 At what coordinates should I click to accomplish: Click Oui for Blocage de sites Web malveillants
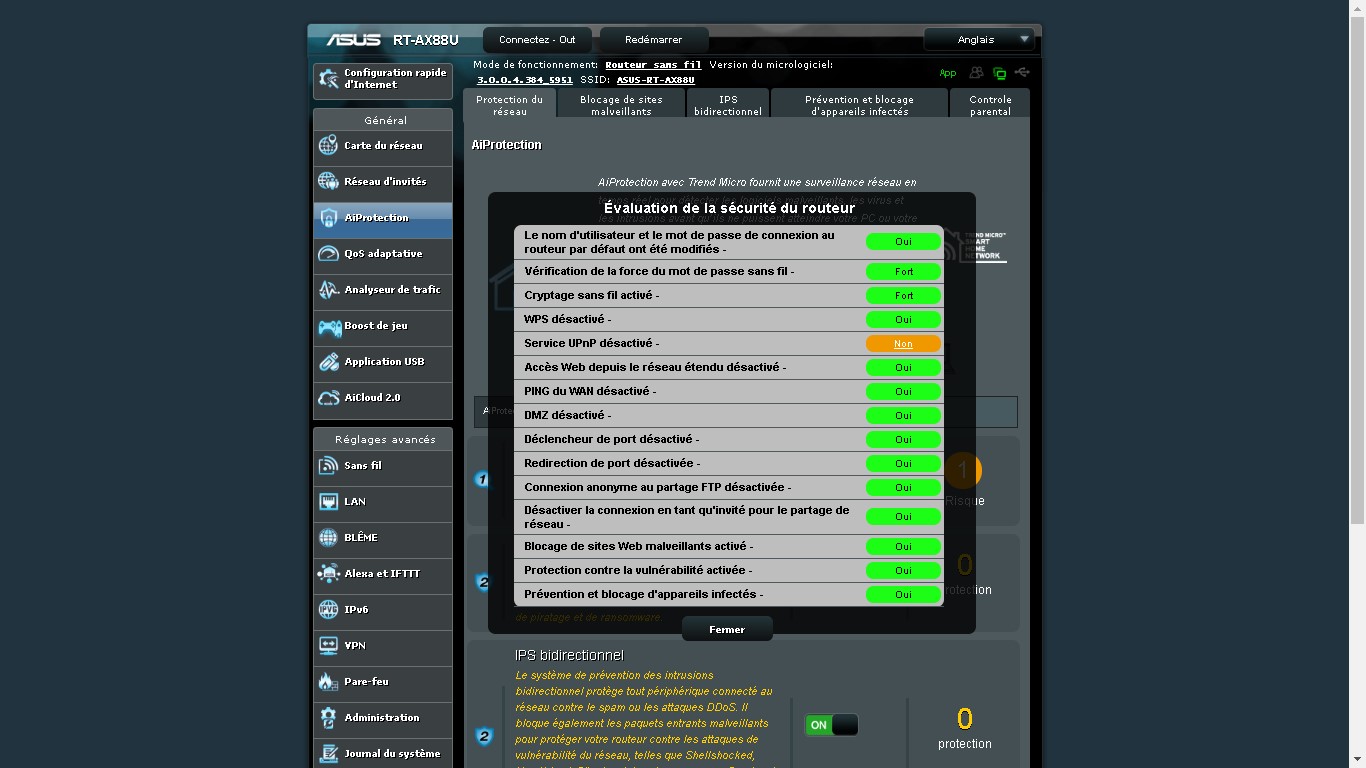point(903,547)
